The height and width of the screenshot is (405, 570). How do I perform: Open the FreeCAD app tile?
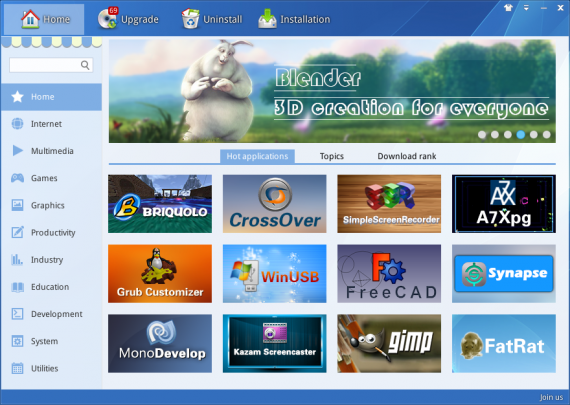tap(389, 273)
